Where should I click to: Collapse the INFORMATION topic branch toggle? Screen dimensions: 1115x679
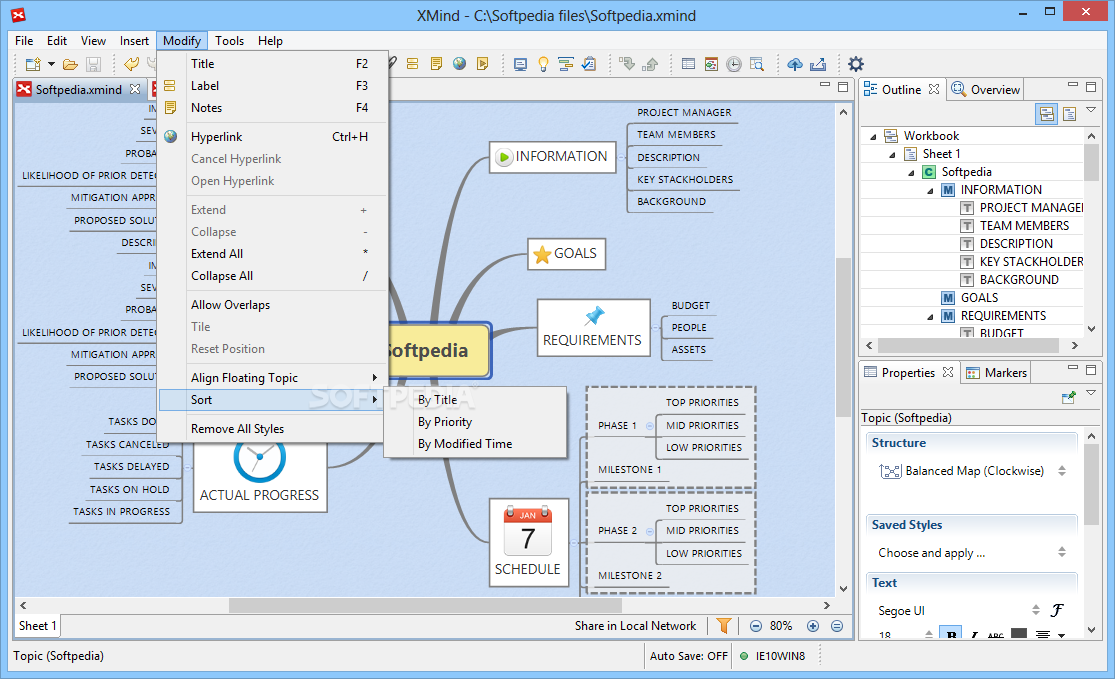click(x=621, y=157)
